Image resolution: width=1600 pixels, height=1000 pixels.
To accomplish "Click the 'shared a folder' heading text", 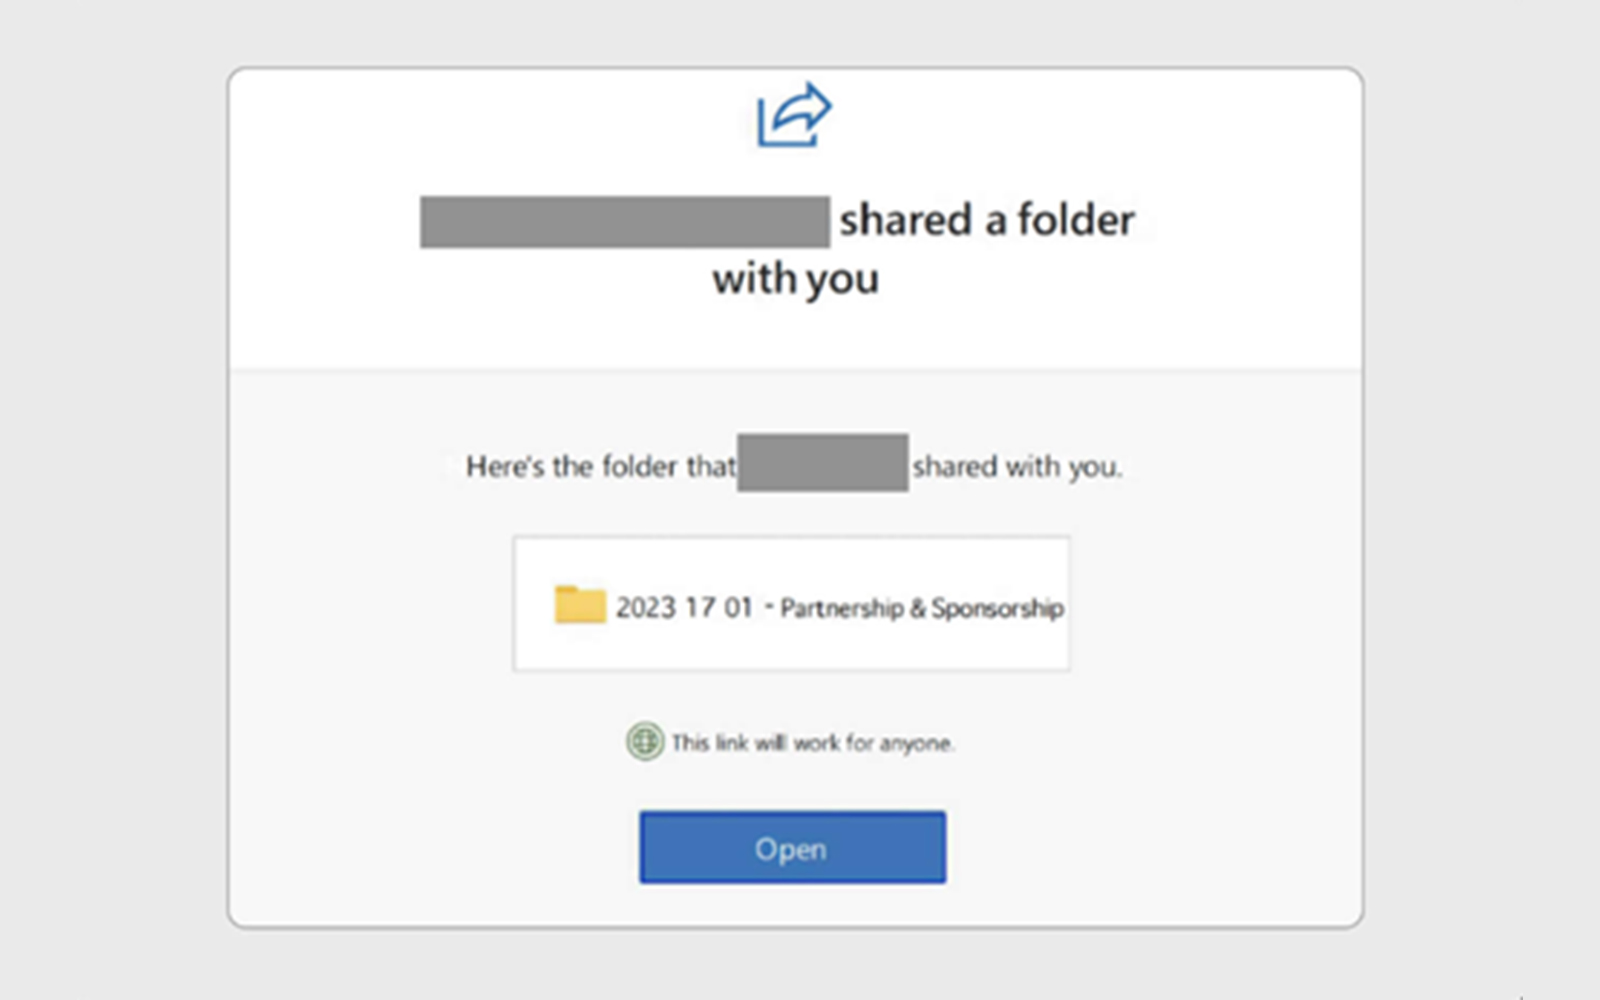I will (x=986, y=220).
